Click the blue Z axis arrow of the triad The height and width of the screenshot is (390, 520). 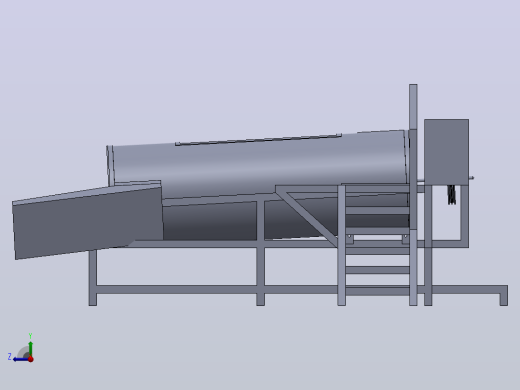click(x=20, y=359)
